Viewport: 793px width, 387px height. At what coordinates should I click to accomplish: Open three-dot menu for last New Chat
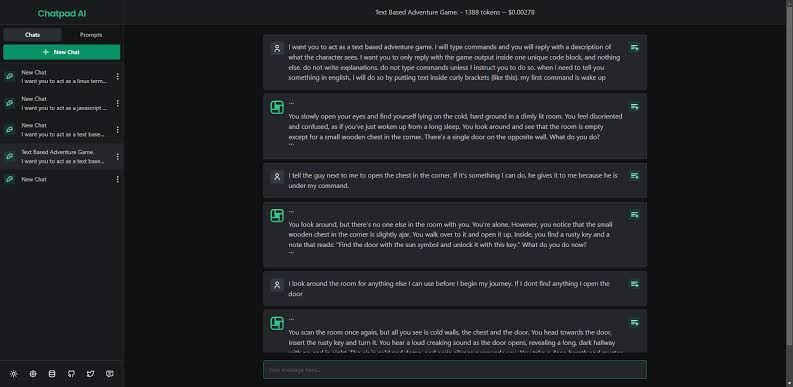point(118,179)
